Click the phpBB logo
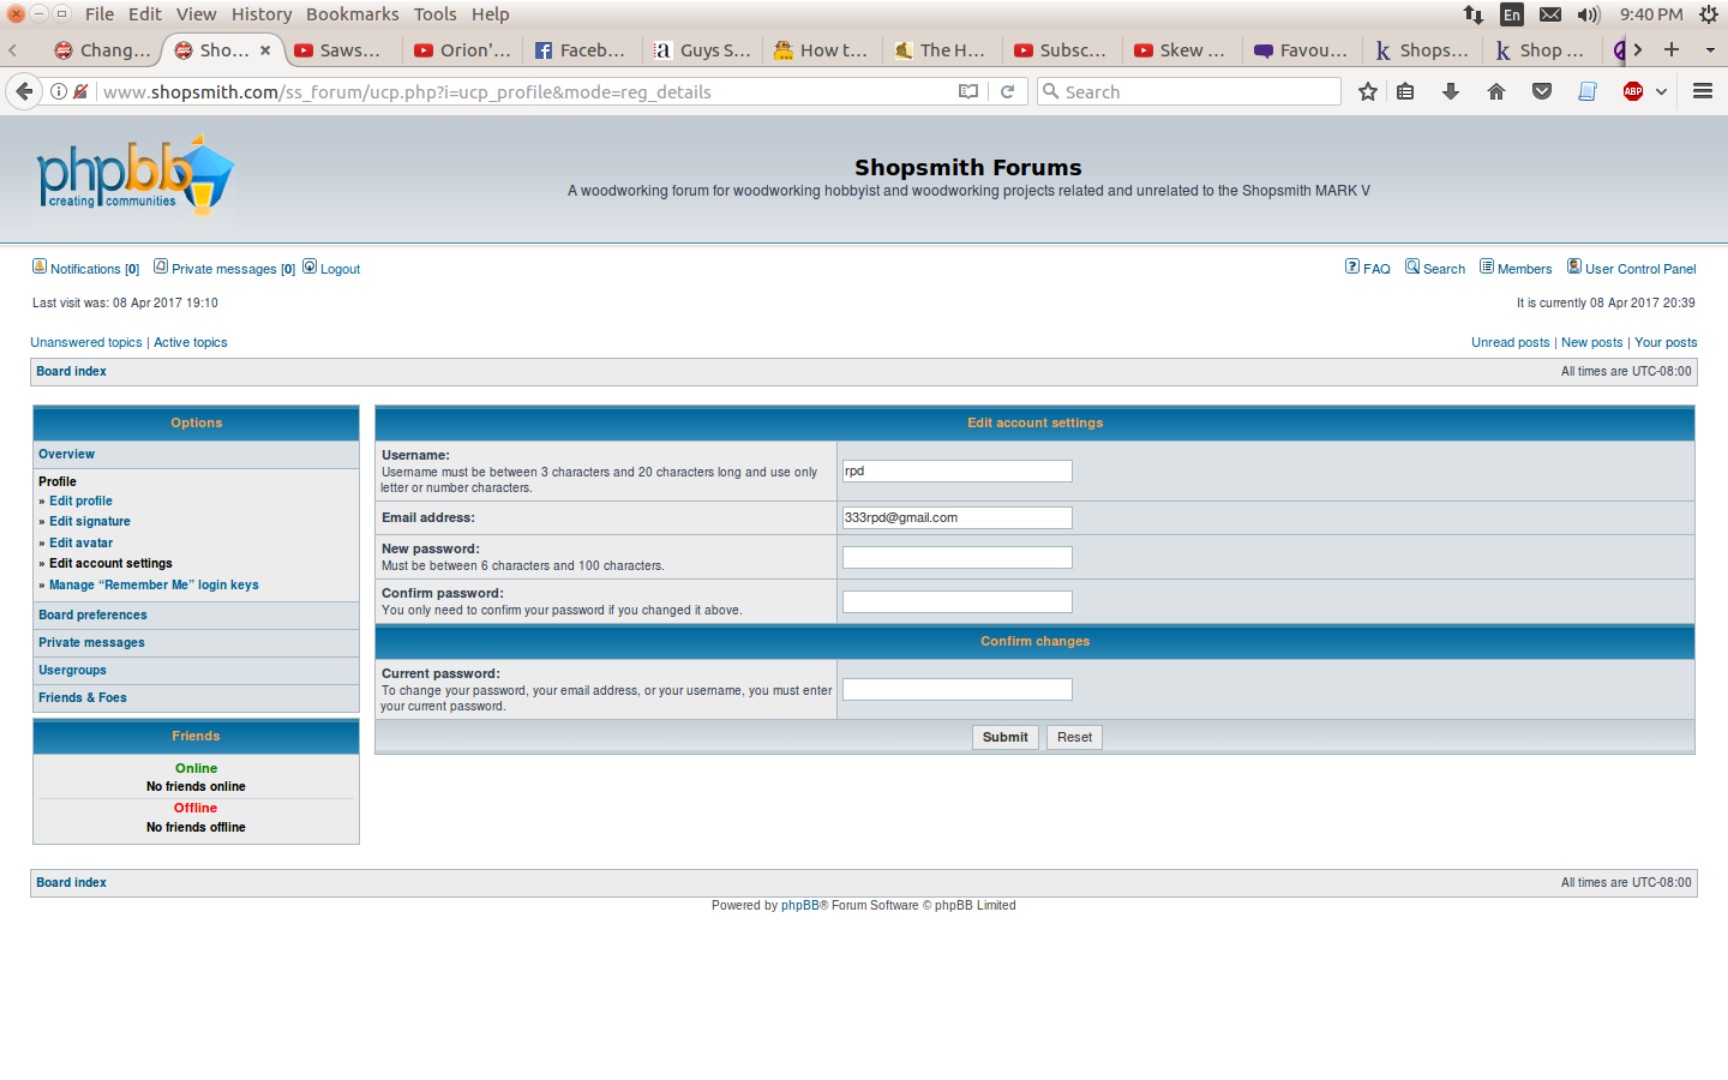 [x=135, y=176]
